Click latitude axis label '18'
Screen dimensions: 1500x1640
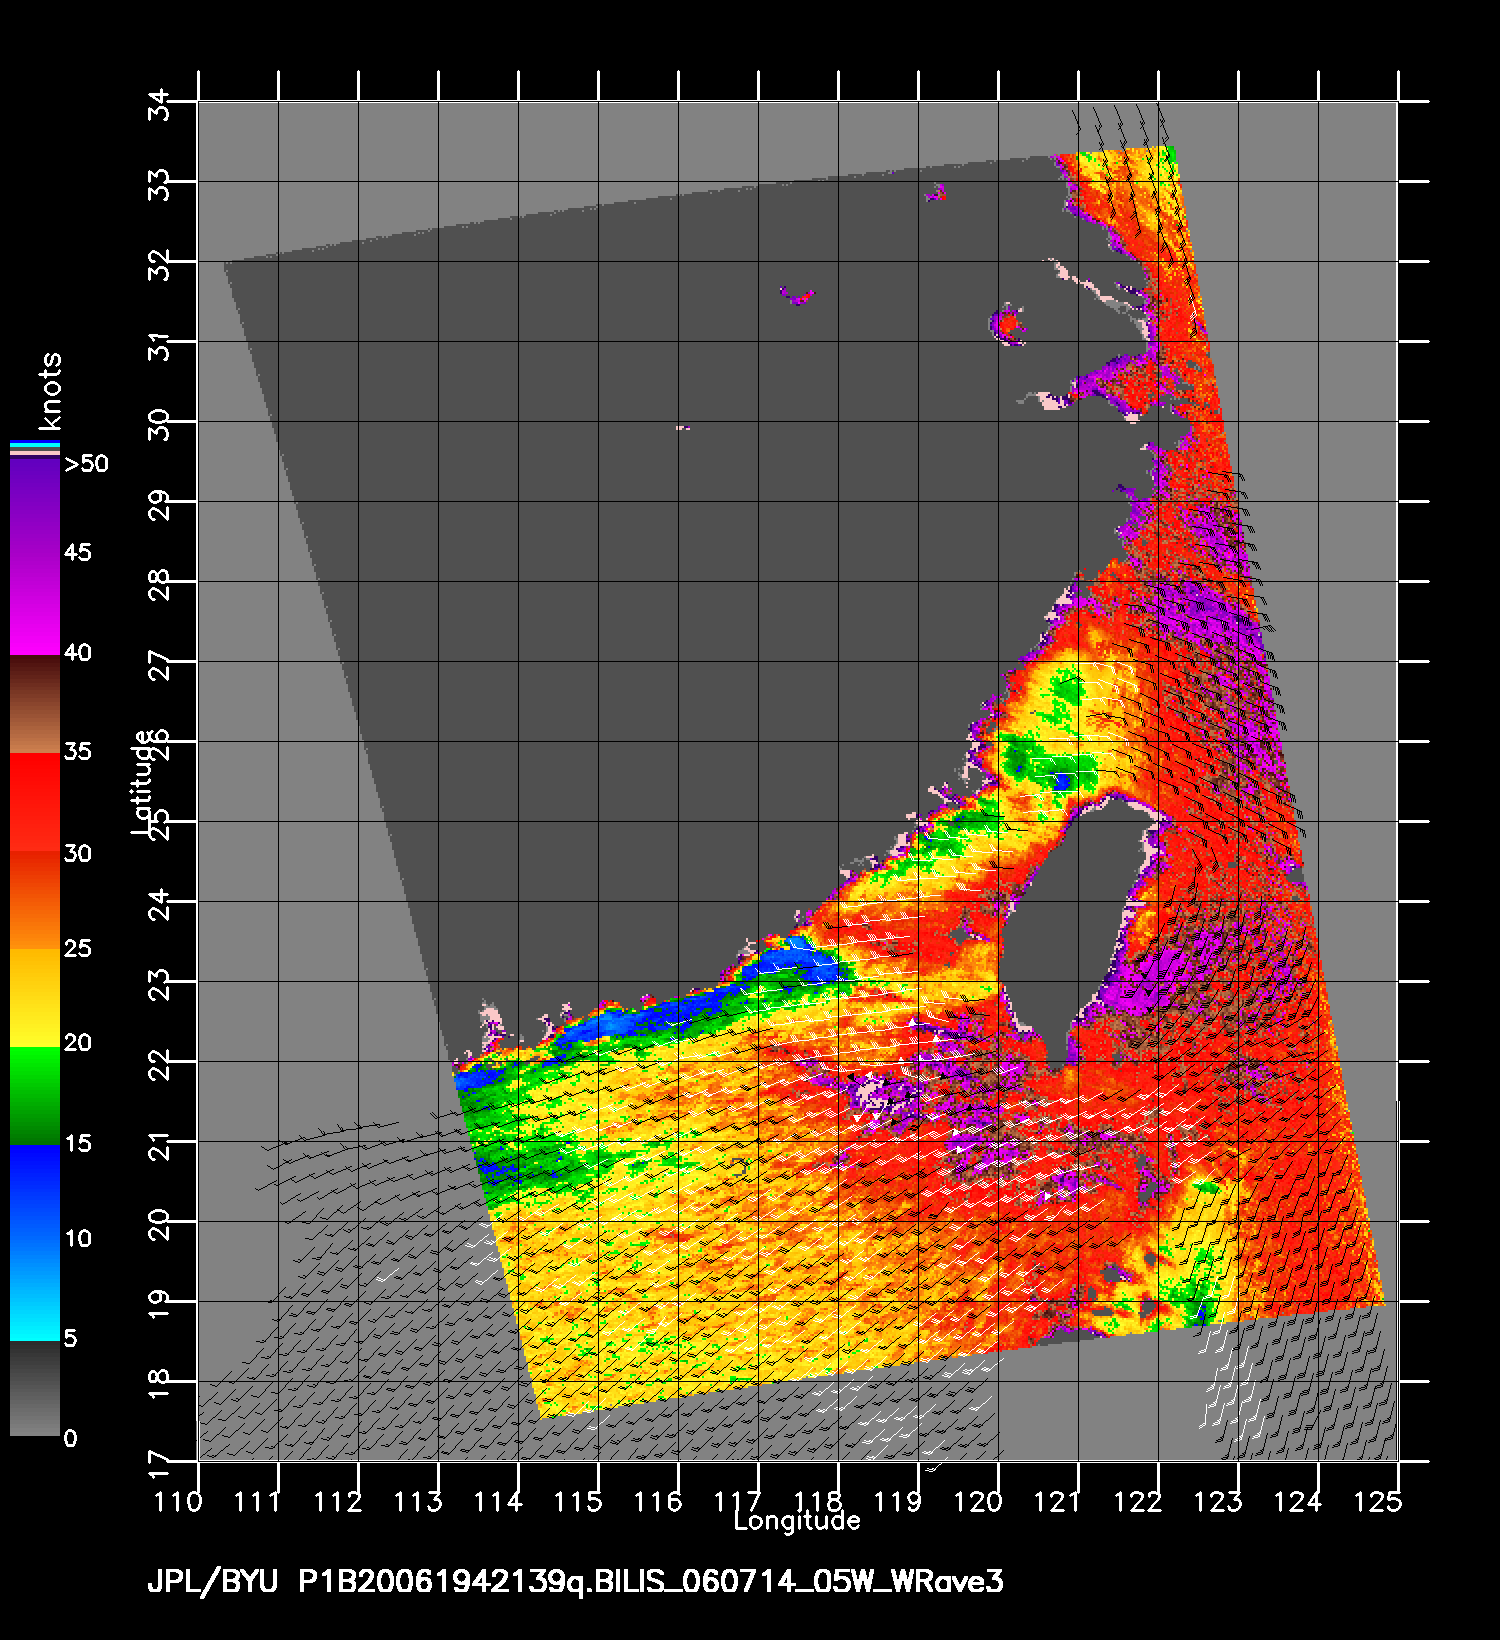click(x=159, y=1384)
